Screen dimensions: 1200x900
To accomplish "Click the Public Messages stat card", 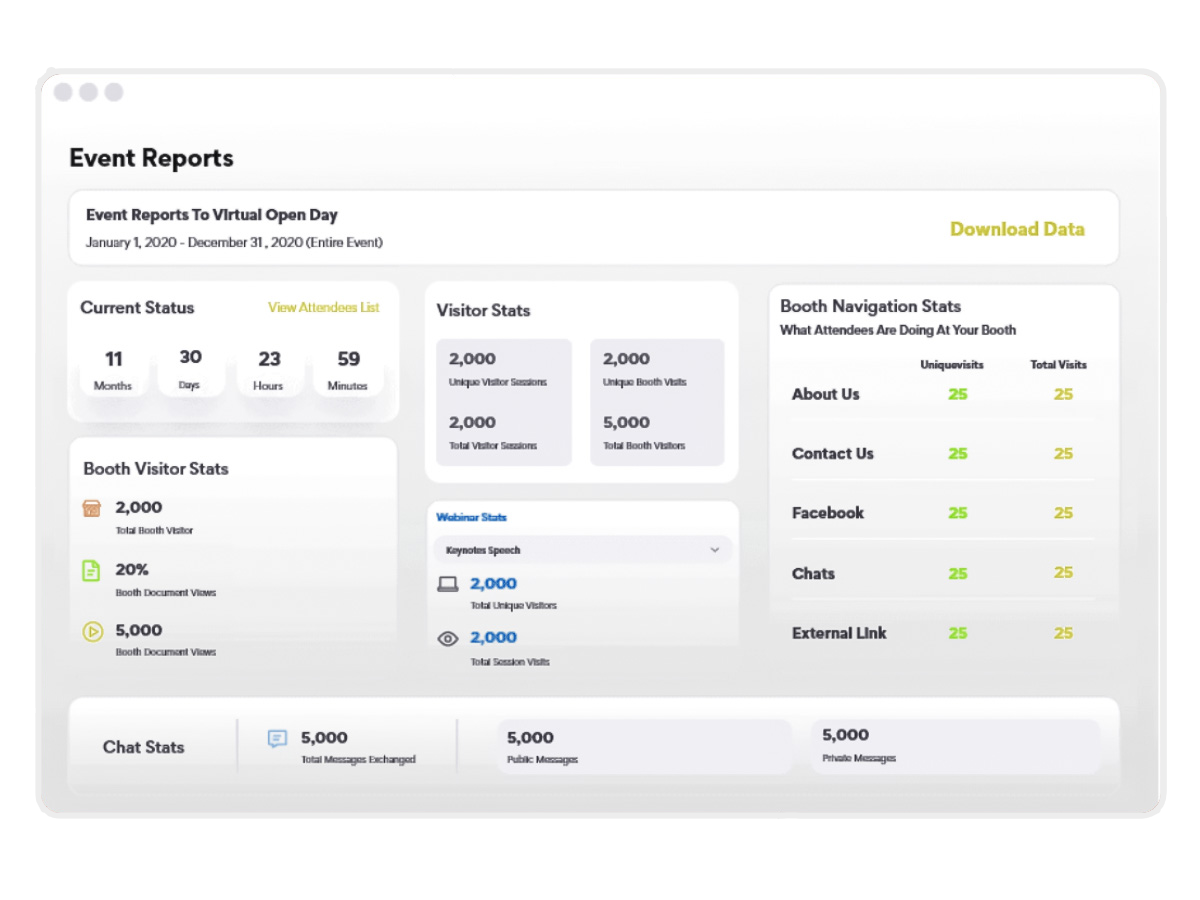I will (643, 747).
